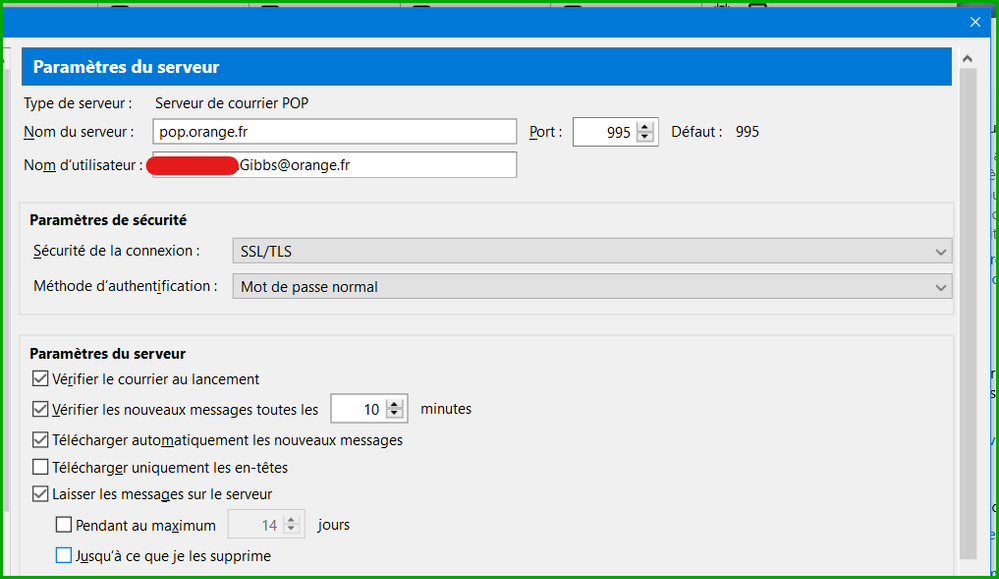
Task: Enable the 'Pendant au maximum' limit
Action: [x=64, y=524]
